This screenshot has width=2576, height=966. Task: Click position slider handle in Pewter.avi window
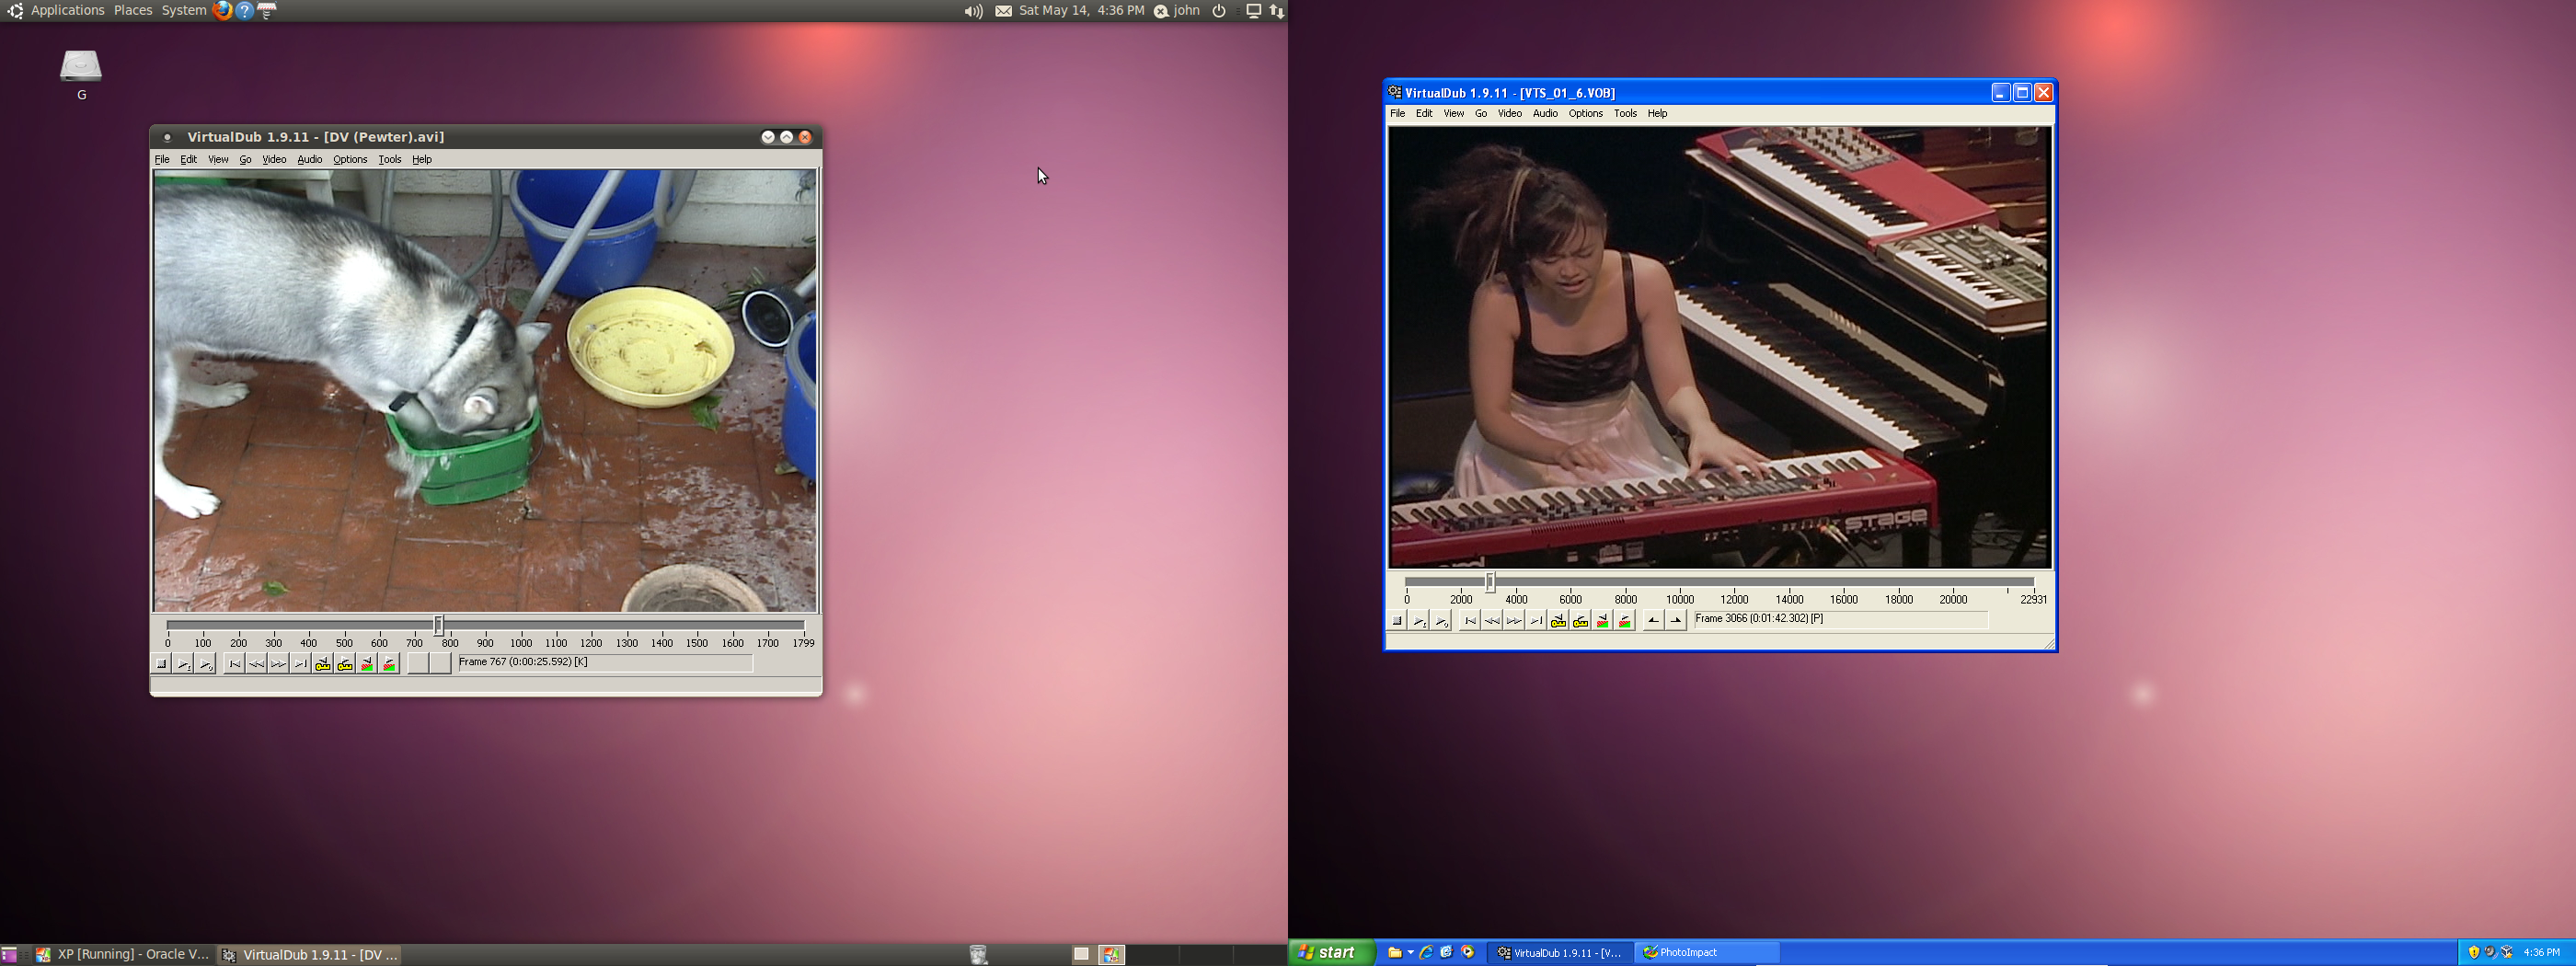(438, 626)
